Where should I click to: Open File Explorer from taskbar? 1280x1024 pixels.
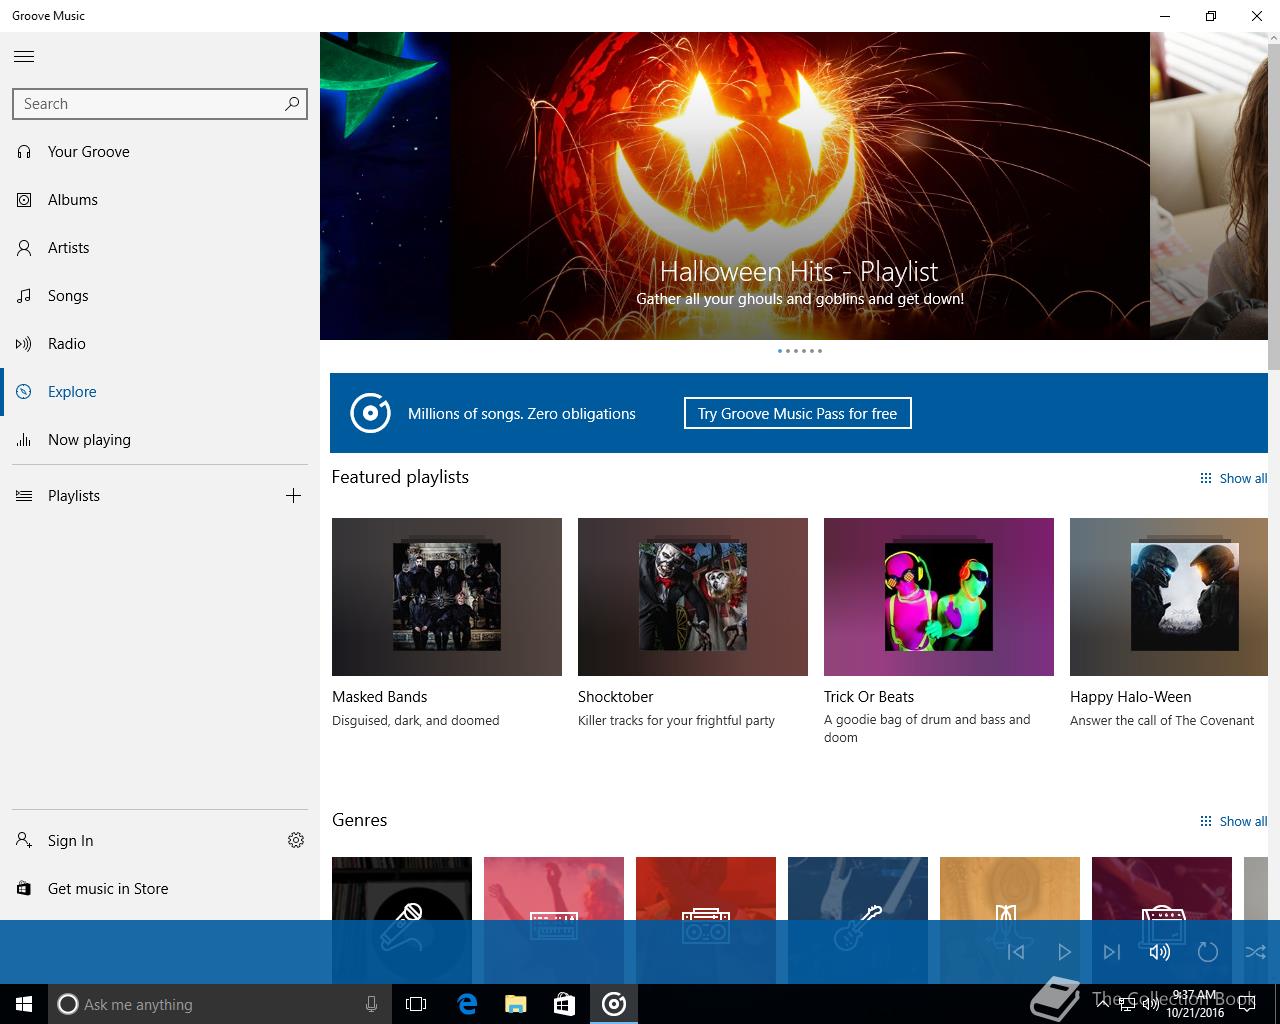coord(516,1004)
